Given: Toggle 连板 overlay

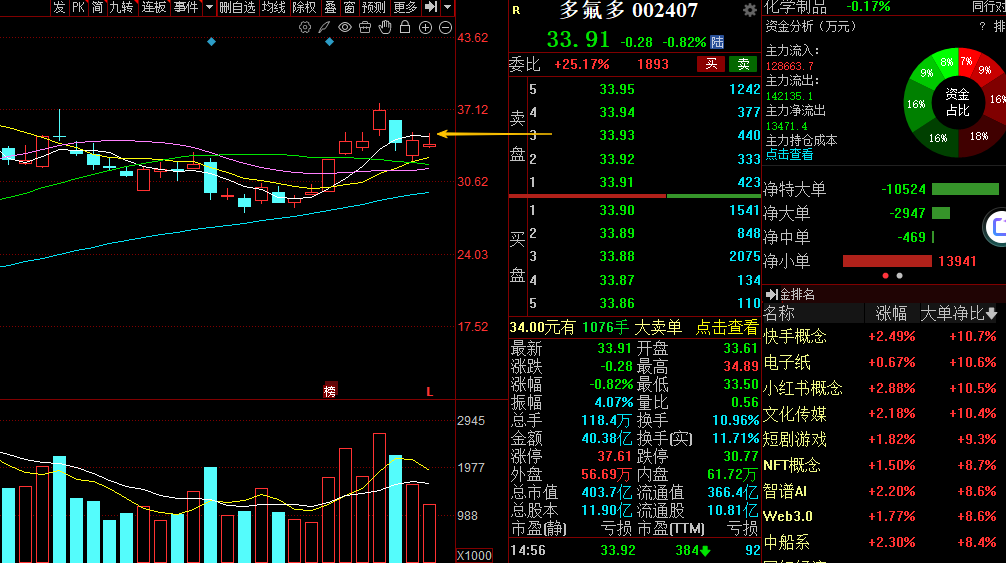Looking at the screenshot, I should (154, 7).
